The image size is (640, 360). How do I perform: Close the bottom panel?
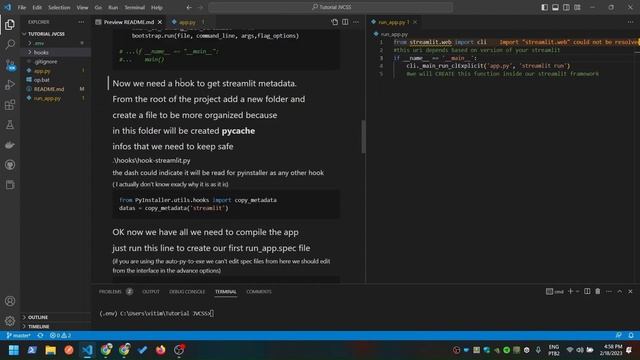click(x=630, y=291)
